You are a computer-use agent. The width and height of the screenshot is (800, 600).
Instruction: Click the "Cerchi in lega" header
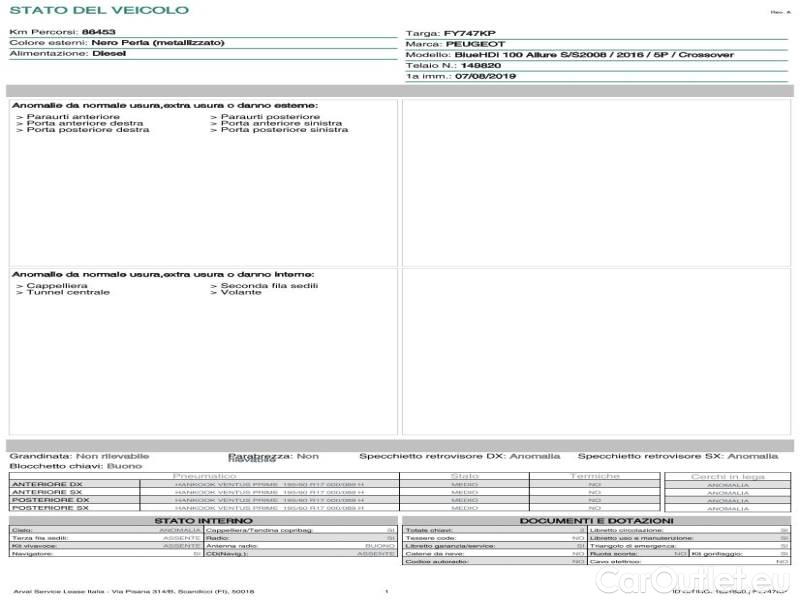(728, 477)
